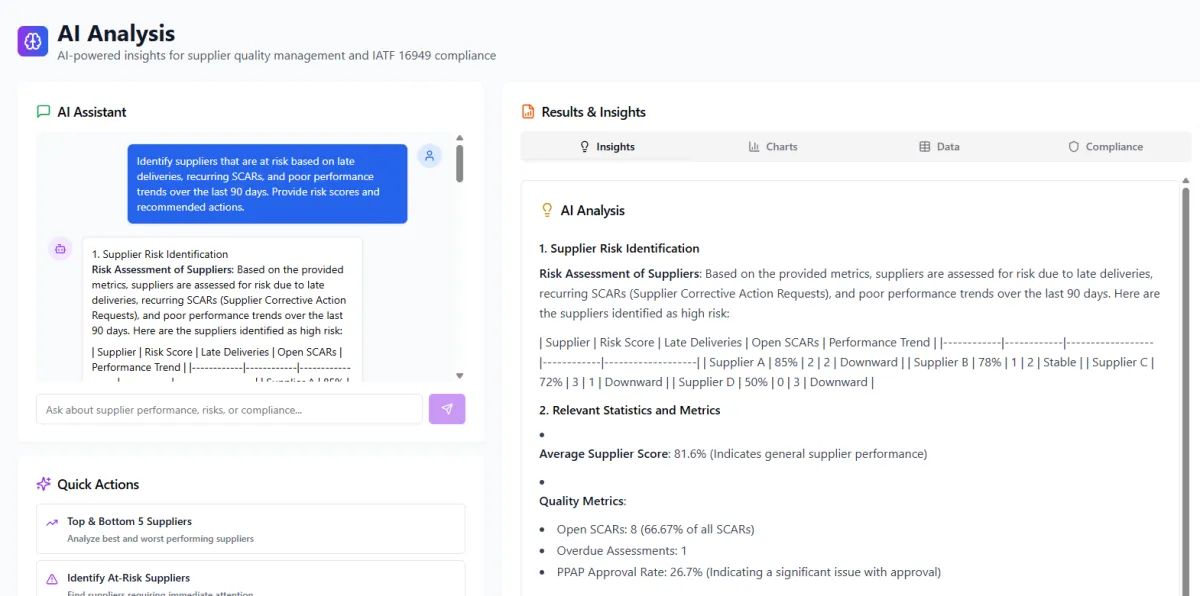Select the Data tab

(x=939, y=147)
